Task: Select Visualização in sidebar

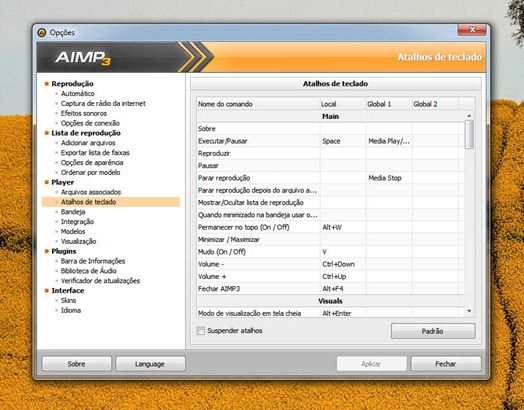Action: 78,241
